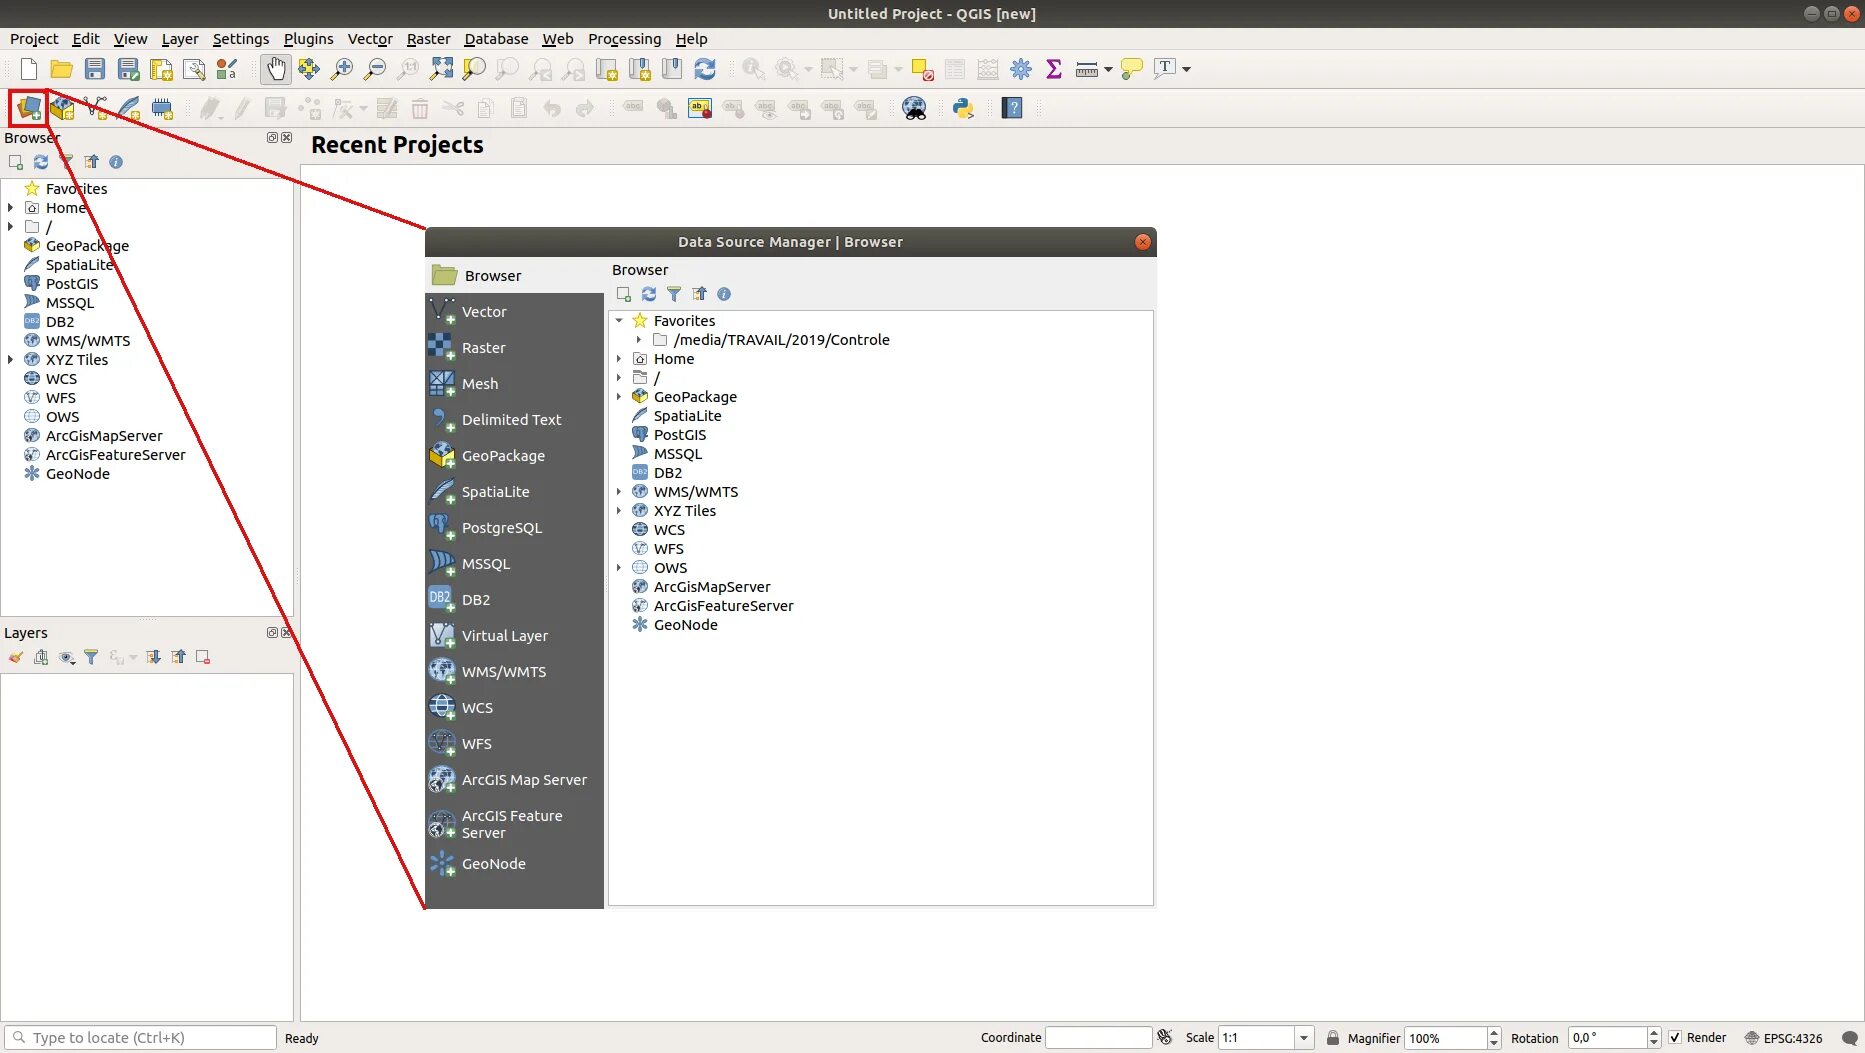Open the Measure tool dropdown arrow
The width and height of the screenshot is (1865, 1053).
point(1108,69)
